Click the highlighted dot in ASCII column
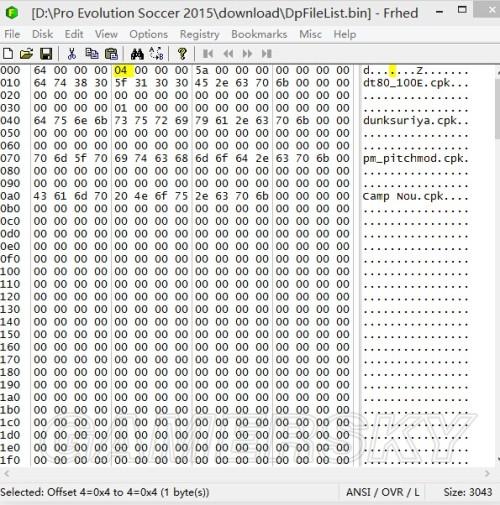 393,70
